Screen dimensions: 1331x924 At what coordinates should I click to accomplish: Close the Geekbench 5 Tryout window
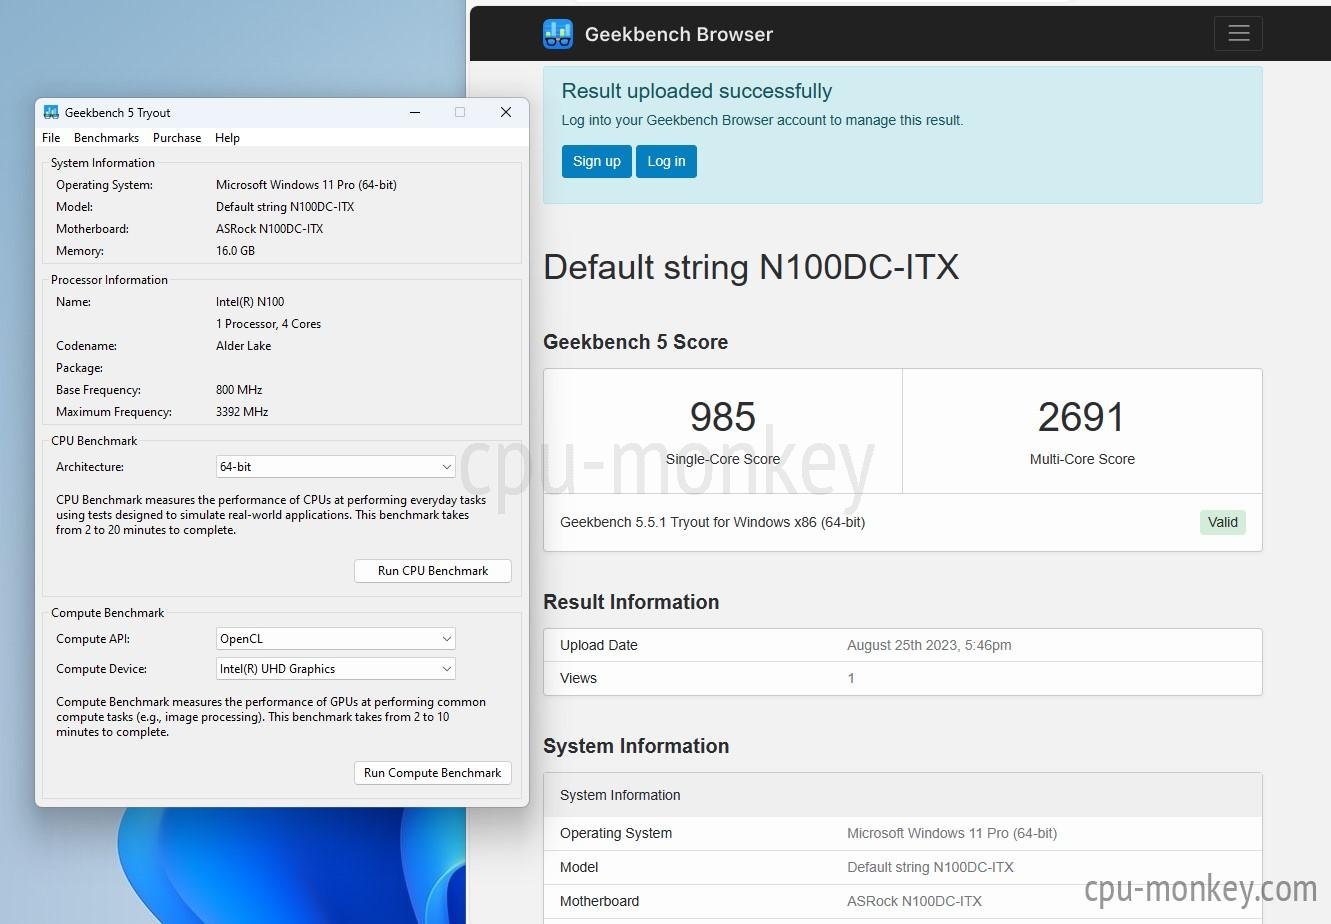pos(506,112)
